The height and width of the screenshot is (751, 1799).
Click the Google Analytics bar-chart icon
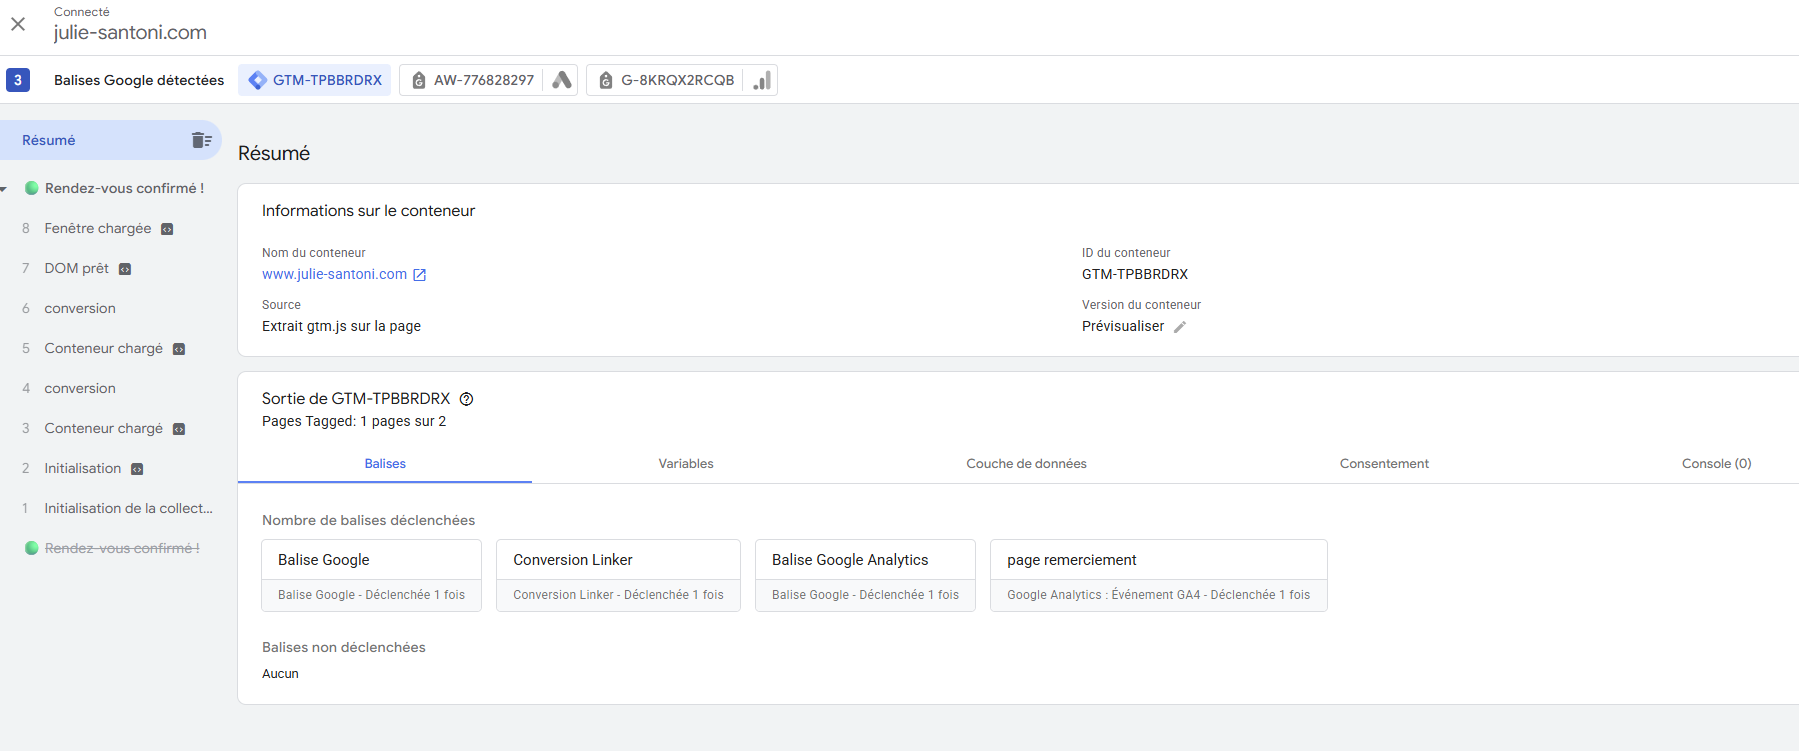762,80
